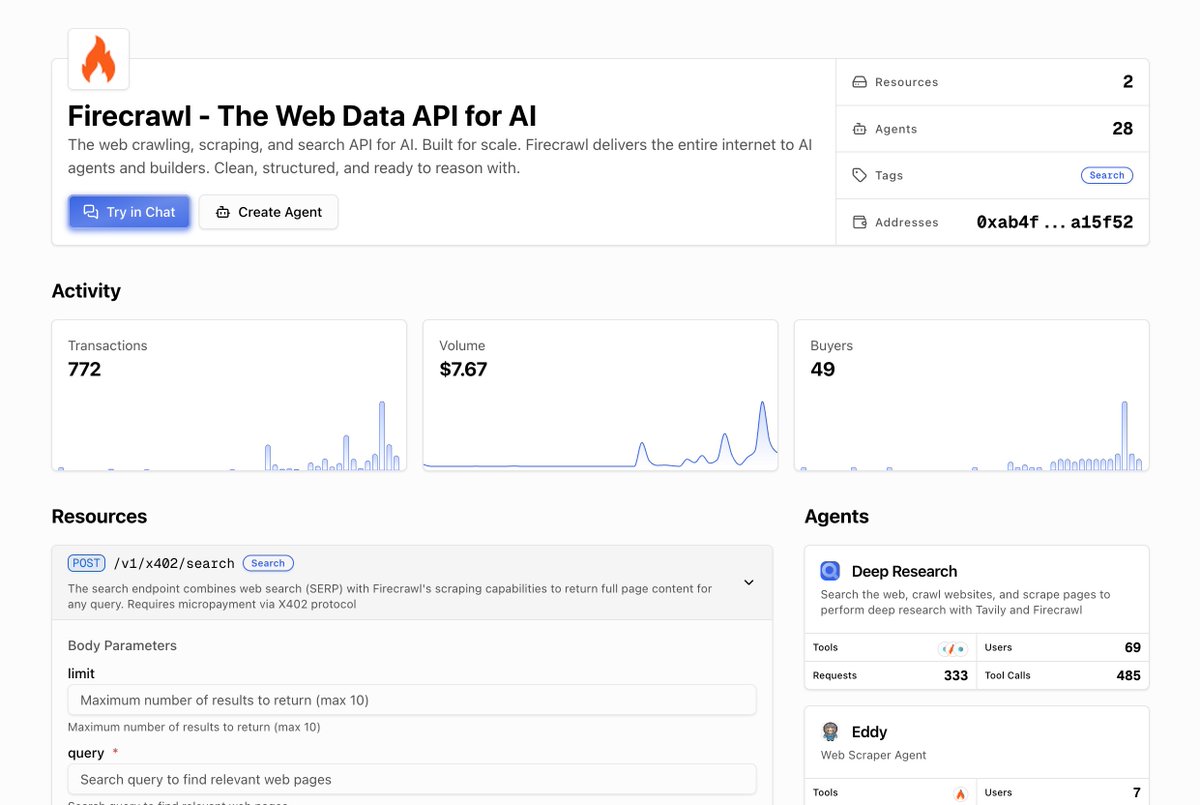Click Deep Research Requests count 333
Screen dimensions: 1200x805
tap(956, 675)
